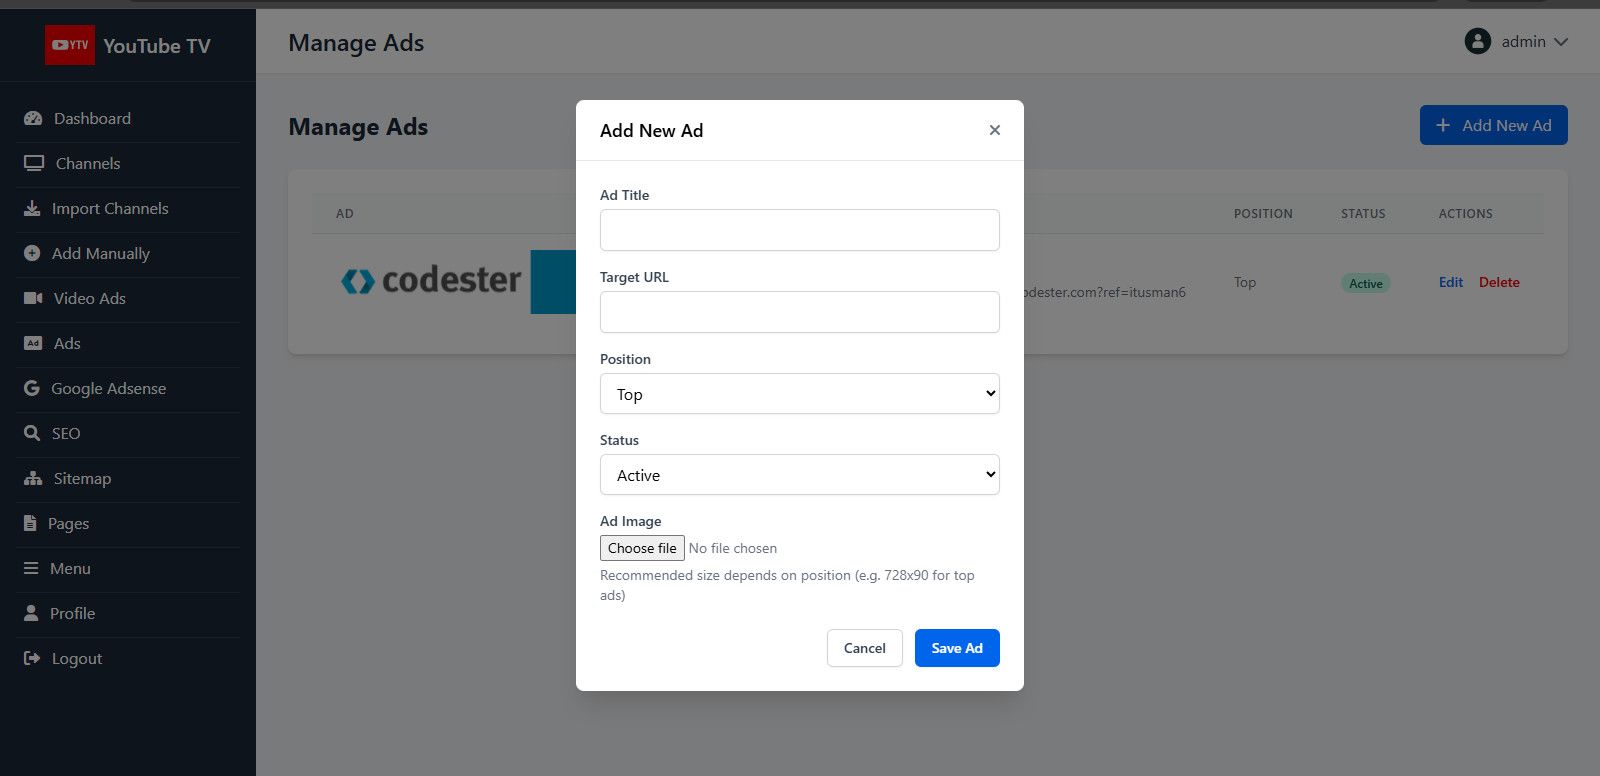Screen dimensions: 1600x776
Task: Click the Logout arrow icon
Action: click(x=32, y=658)
